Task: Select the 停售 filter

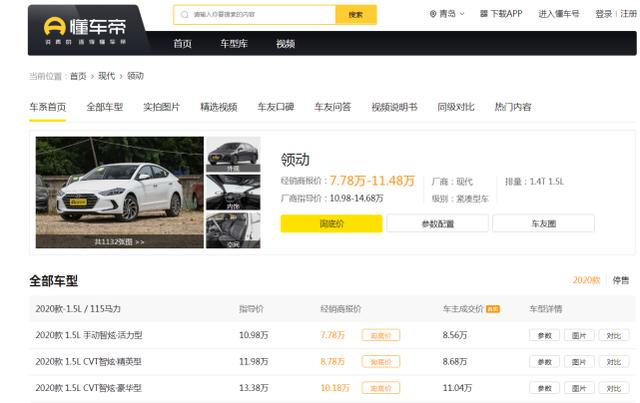Action: tap(621, 280)
